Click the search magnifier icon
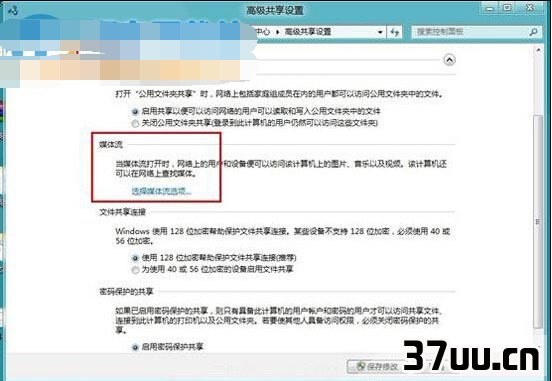This screenshot has height=381, width=552. 534,32
